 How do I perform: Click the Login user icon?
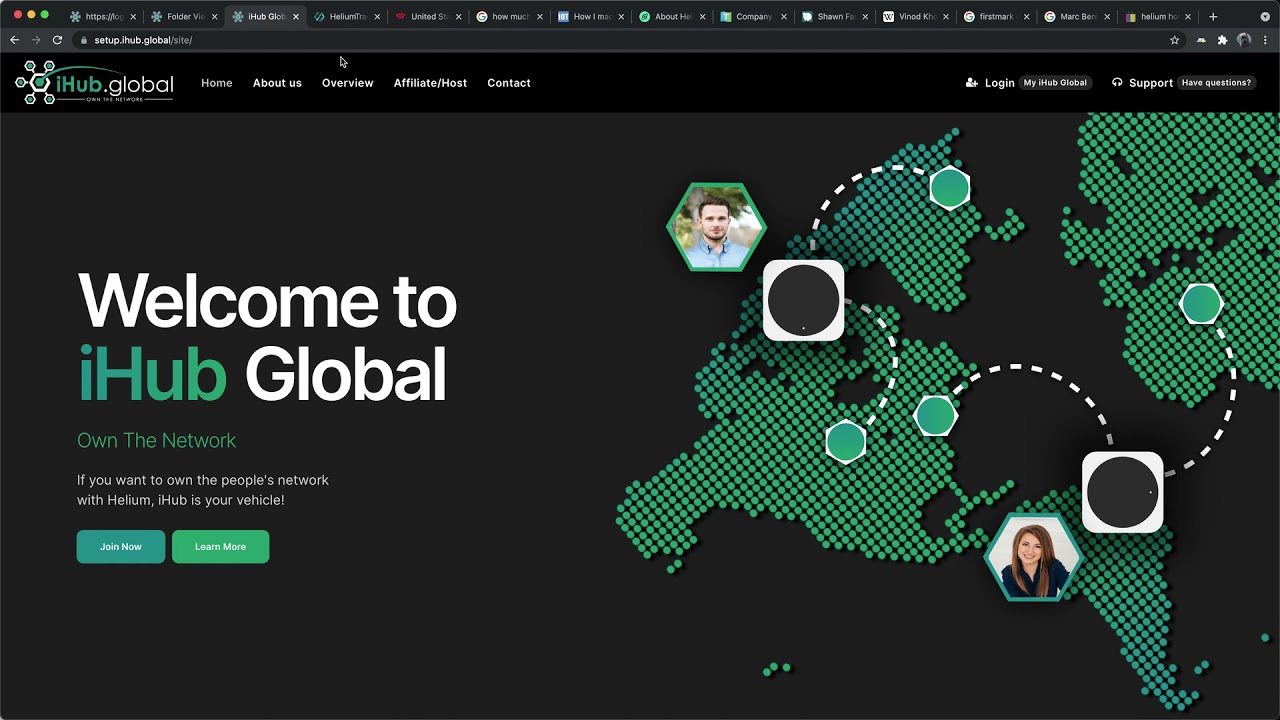click(x=971, y=83)
